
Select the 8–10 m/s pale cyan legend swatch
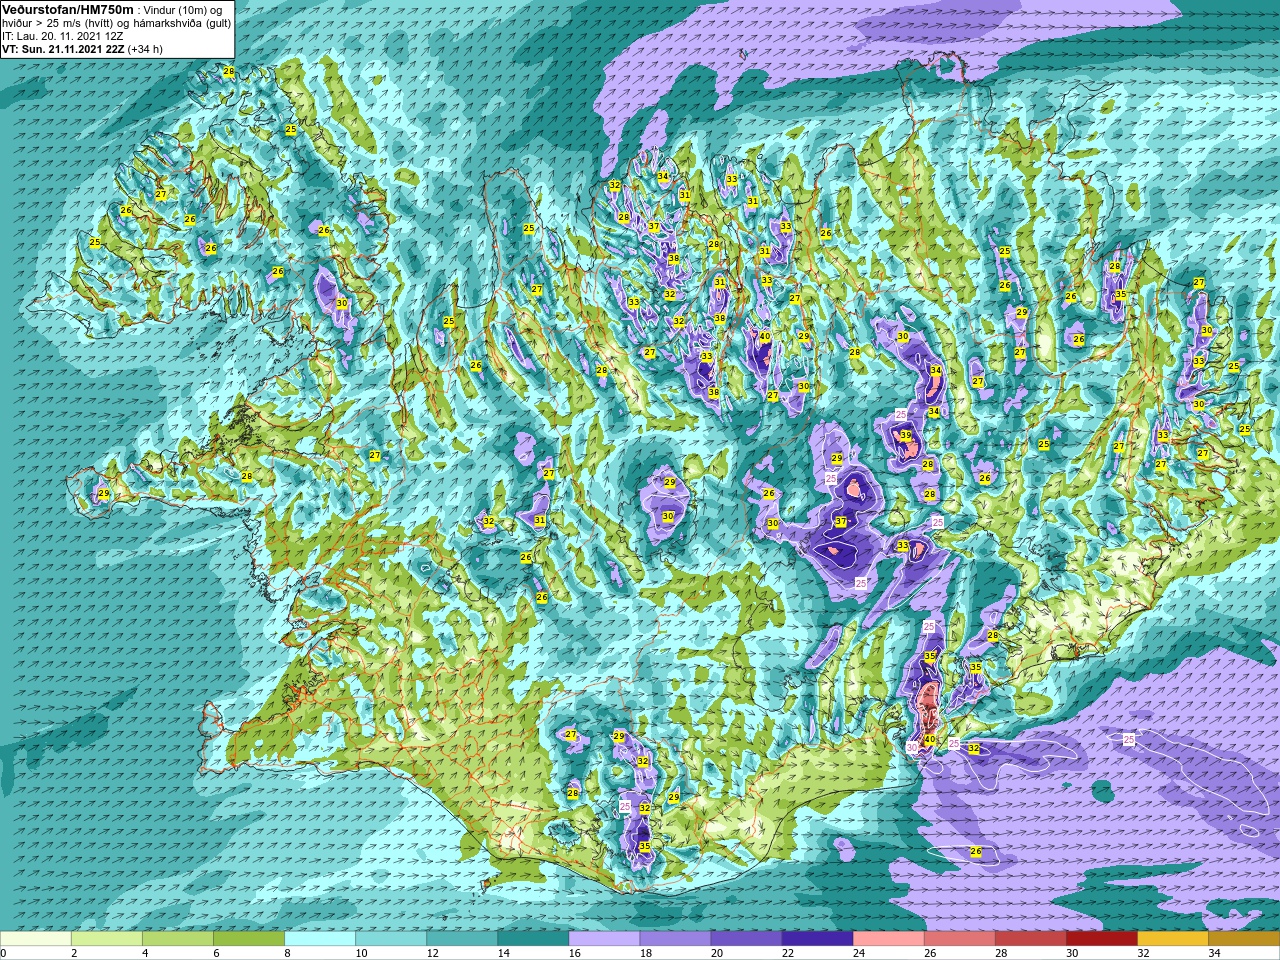click(x=320, y=939)
